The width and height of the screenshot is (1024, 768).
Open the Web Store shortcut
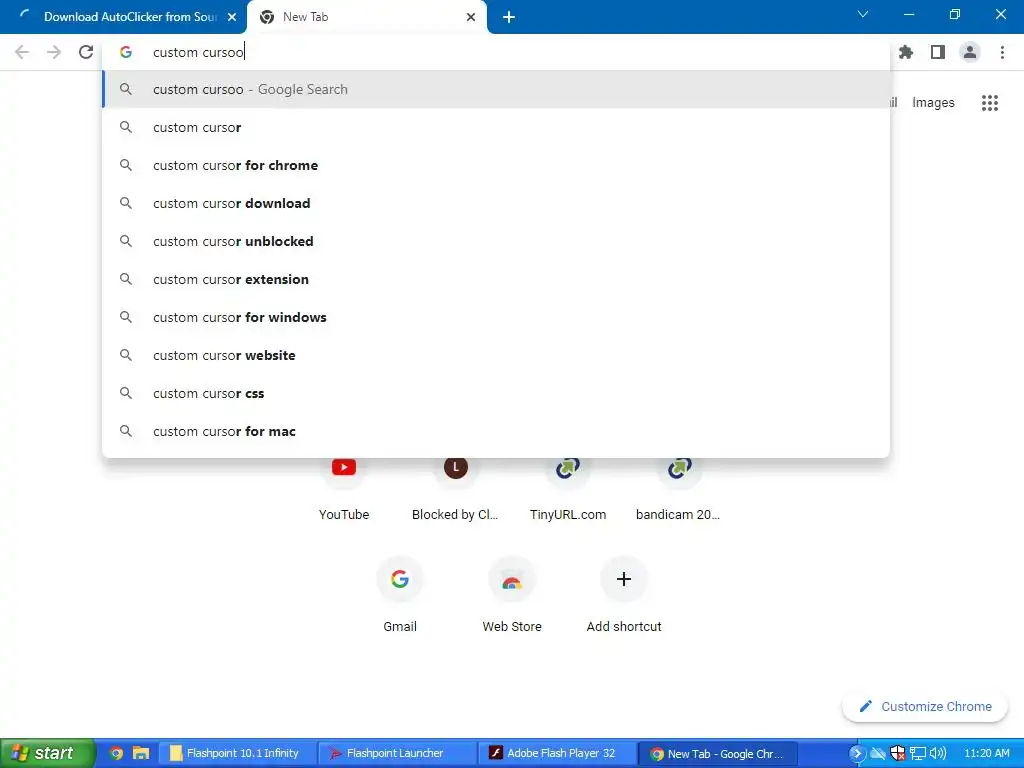512,593
